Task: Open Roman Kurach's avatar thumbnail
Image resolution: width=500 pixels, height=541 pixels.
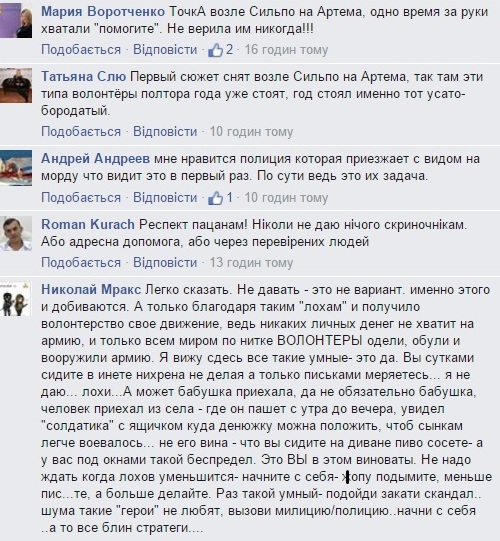Action: [16, 233]
